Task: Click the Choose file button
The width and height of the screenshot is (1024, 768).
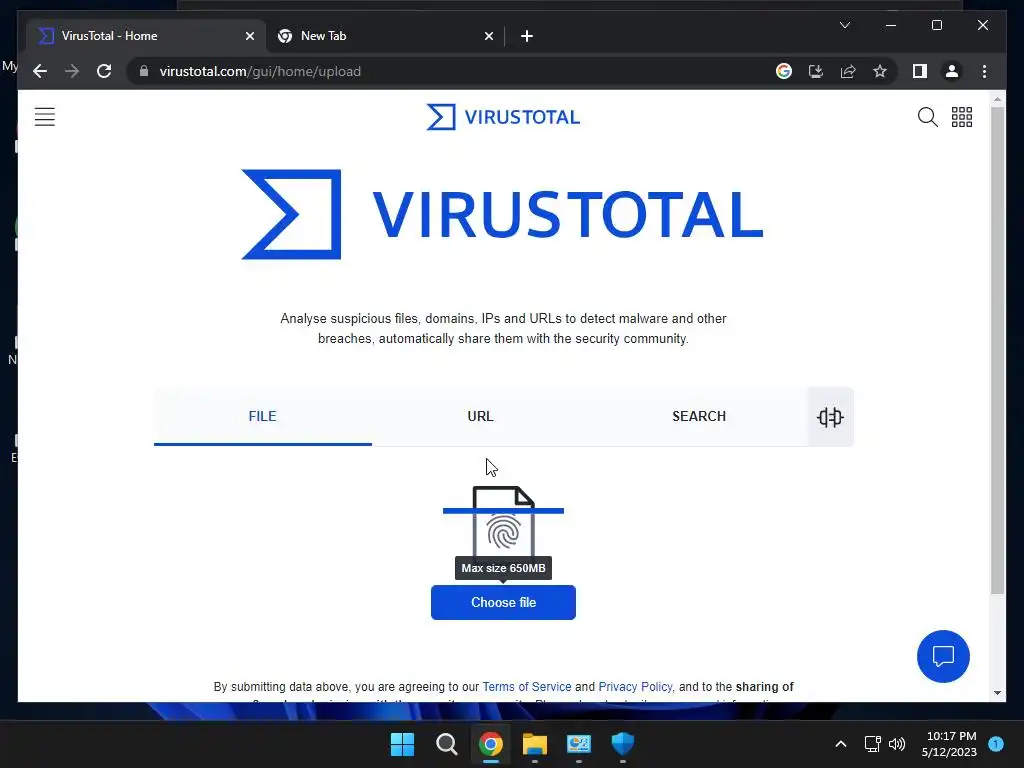Action: pos(504,602)
